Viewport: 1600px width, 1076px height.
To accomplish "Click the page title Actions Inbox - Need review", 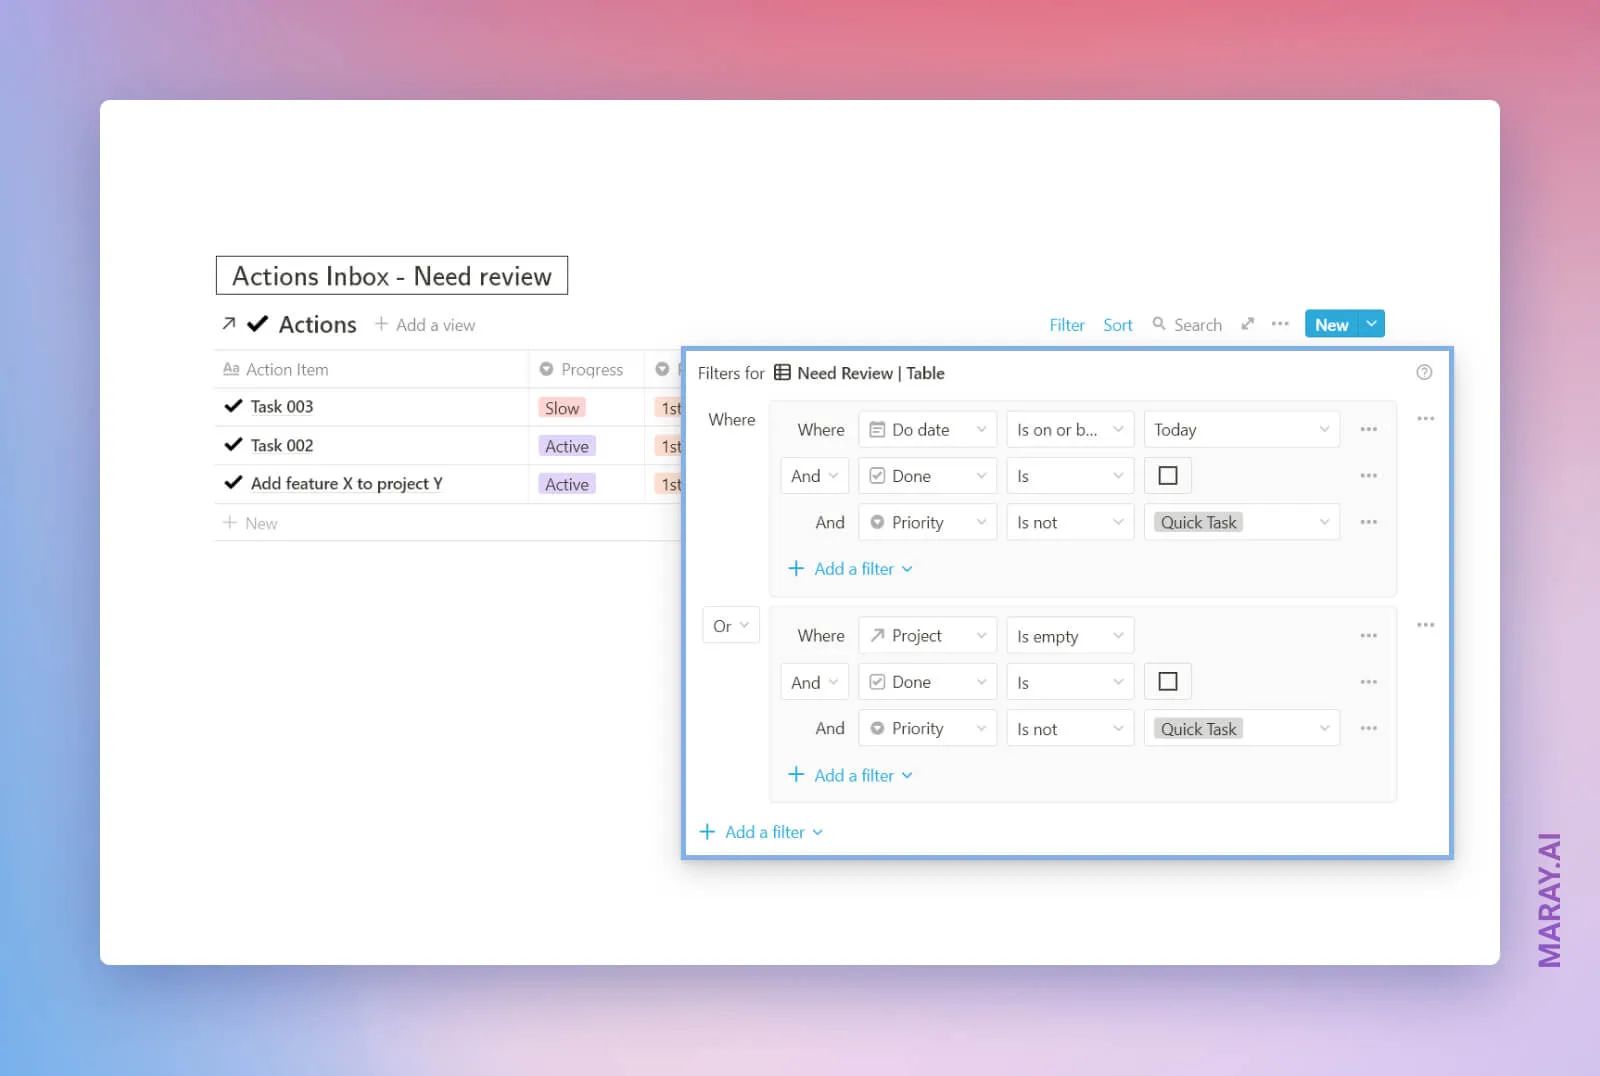I will (392, 276).
